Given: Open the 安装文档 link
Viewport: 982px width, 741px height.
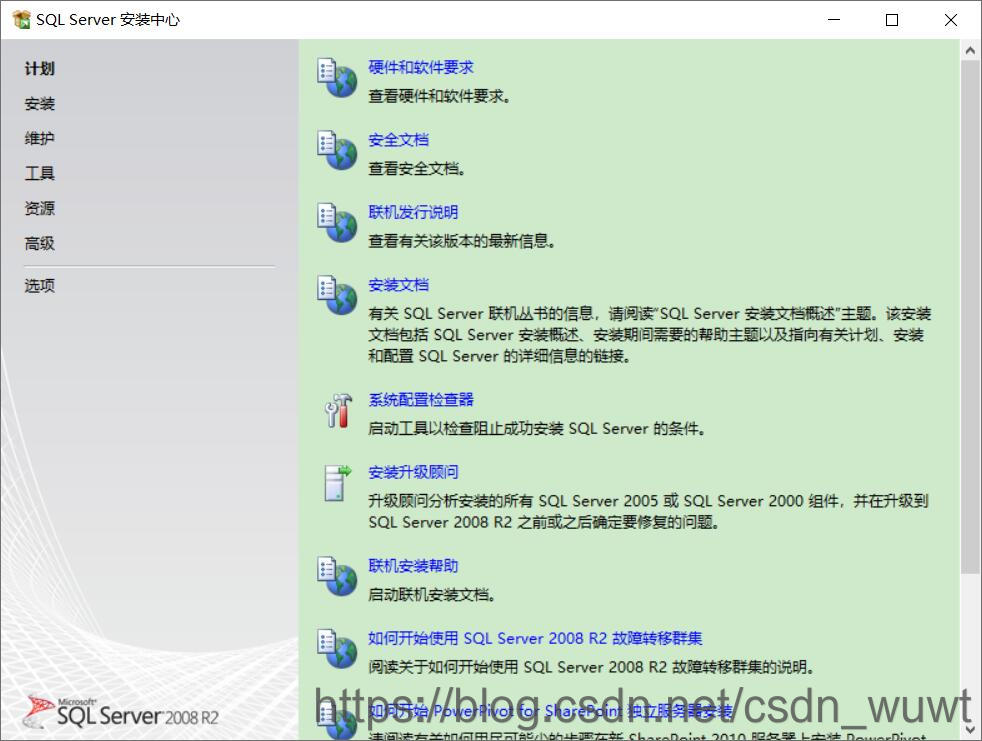Looking at the screenshot, I should pos(398,284).
